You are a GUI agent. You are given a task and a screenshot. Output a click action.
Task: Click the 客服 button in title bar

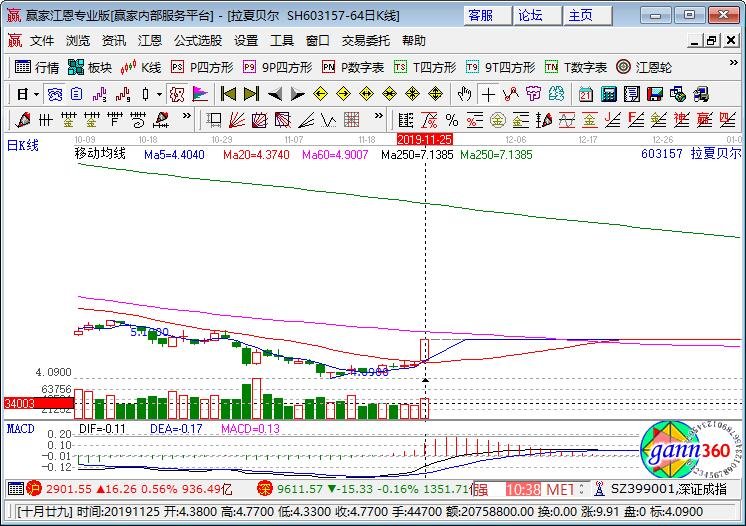coord(487,16)
